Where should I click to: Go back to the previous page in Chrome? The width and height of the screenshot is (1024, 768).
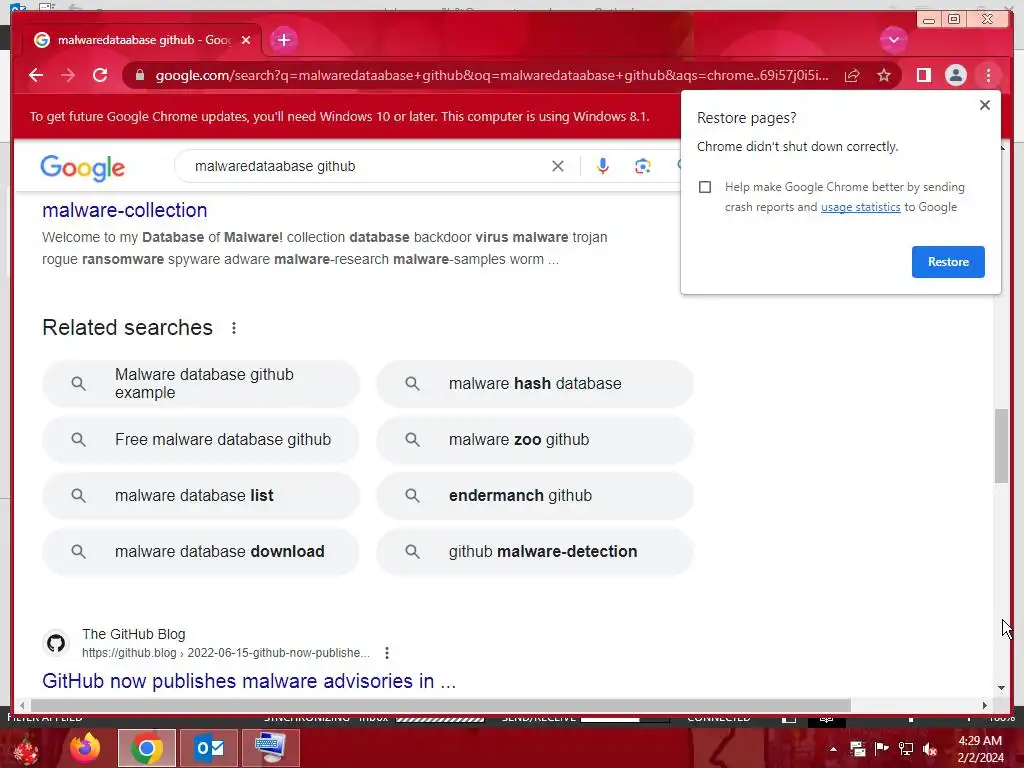coord(36,76)
